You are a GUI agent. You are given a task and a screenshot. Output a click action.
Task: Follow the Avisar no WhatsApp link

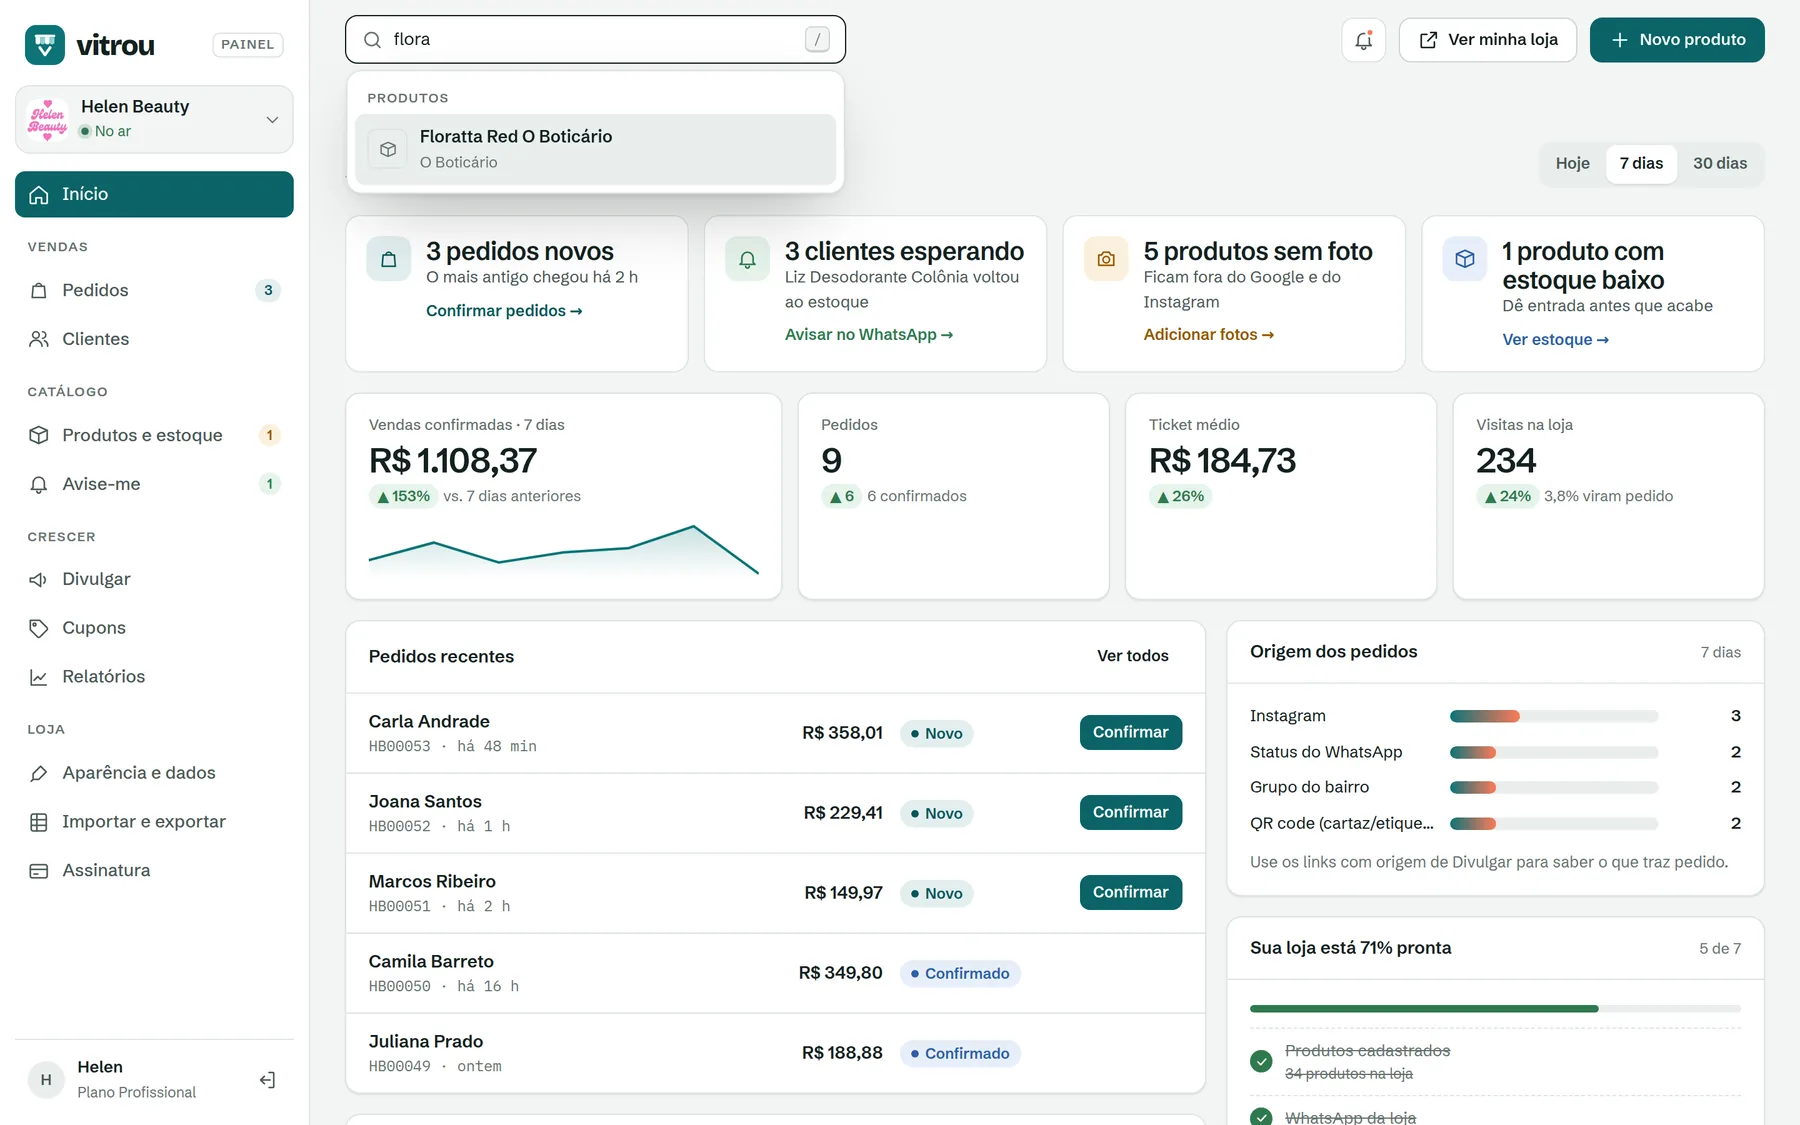coord(869,335)
